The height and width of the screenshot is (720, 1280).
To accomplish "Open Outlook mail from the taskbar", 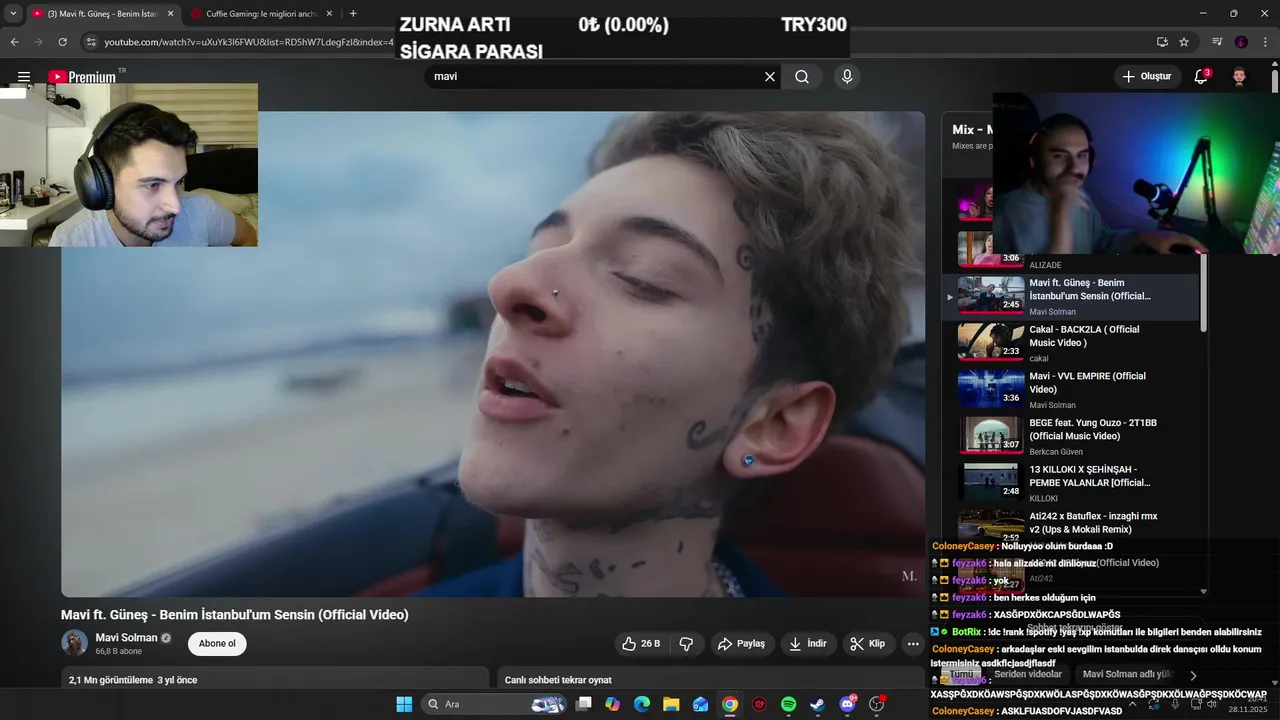I will [701, 704].
